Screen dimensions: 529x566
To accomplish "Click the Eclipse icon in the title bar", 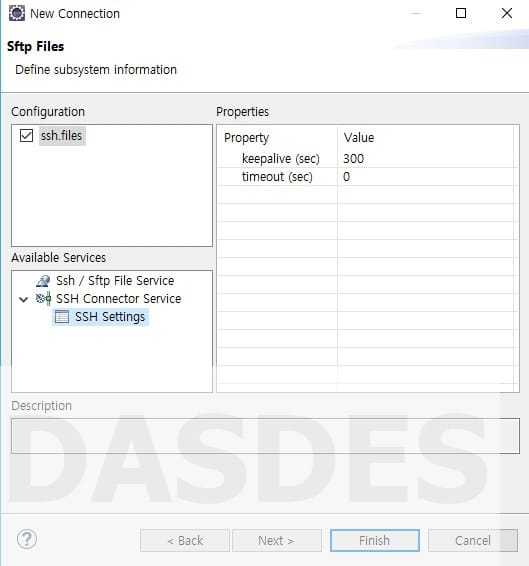I will pos(17,13).
